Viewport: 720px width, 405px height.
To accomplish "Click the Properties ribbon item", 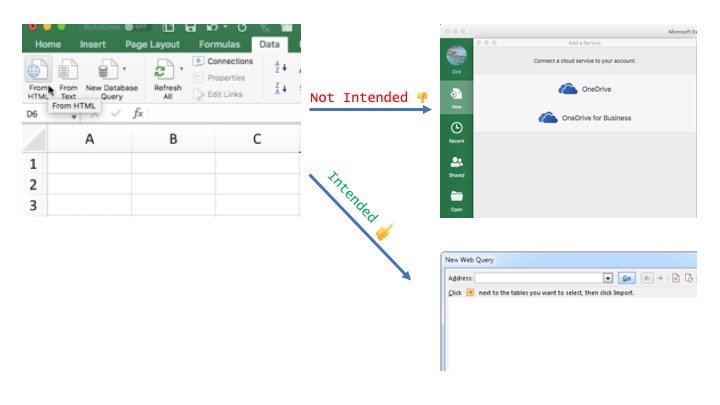I will pos(219,78).
